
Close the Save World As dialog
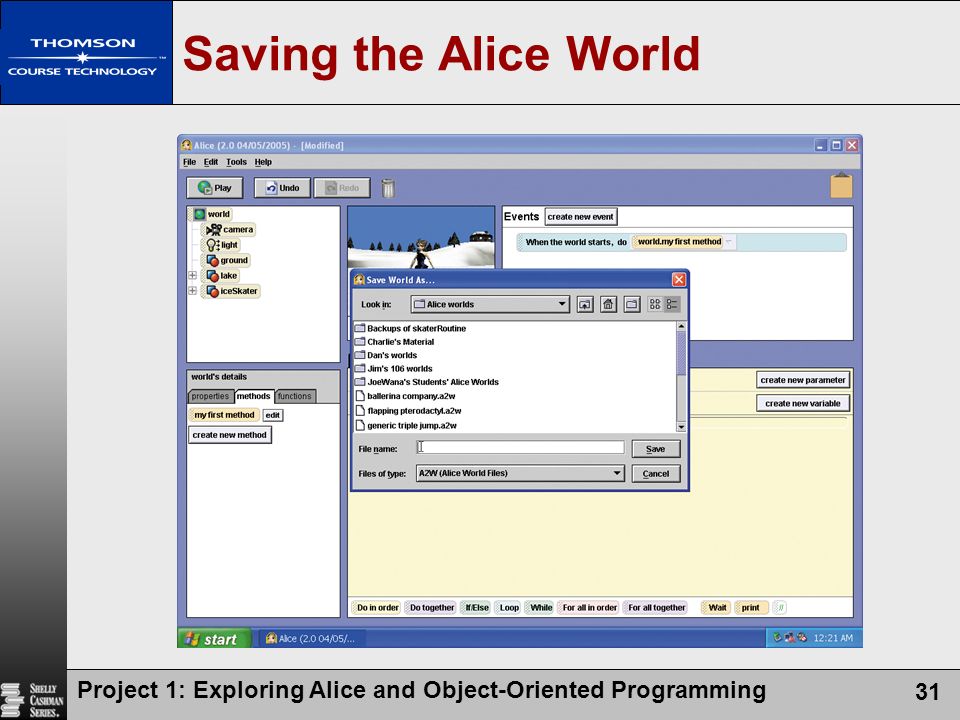[x=679, y=280]
